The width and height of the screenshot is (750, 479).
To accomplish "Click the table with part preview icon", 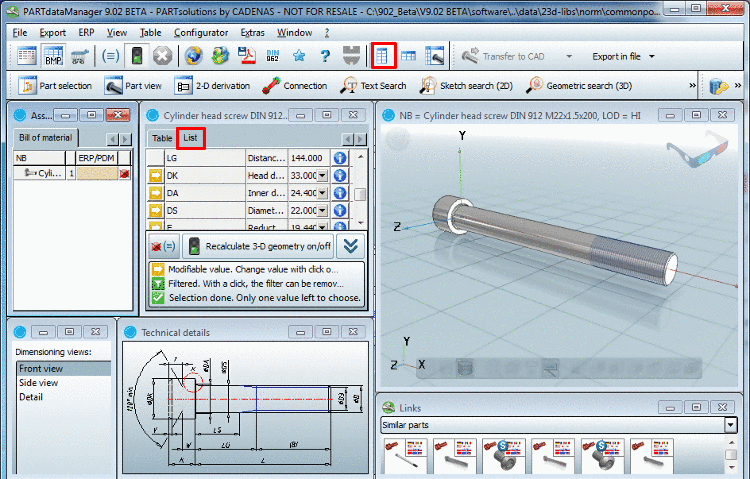I will click(x=434, y=56).
